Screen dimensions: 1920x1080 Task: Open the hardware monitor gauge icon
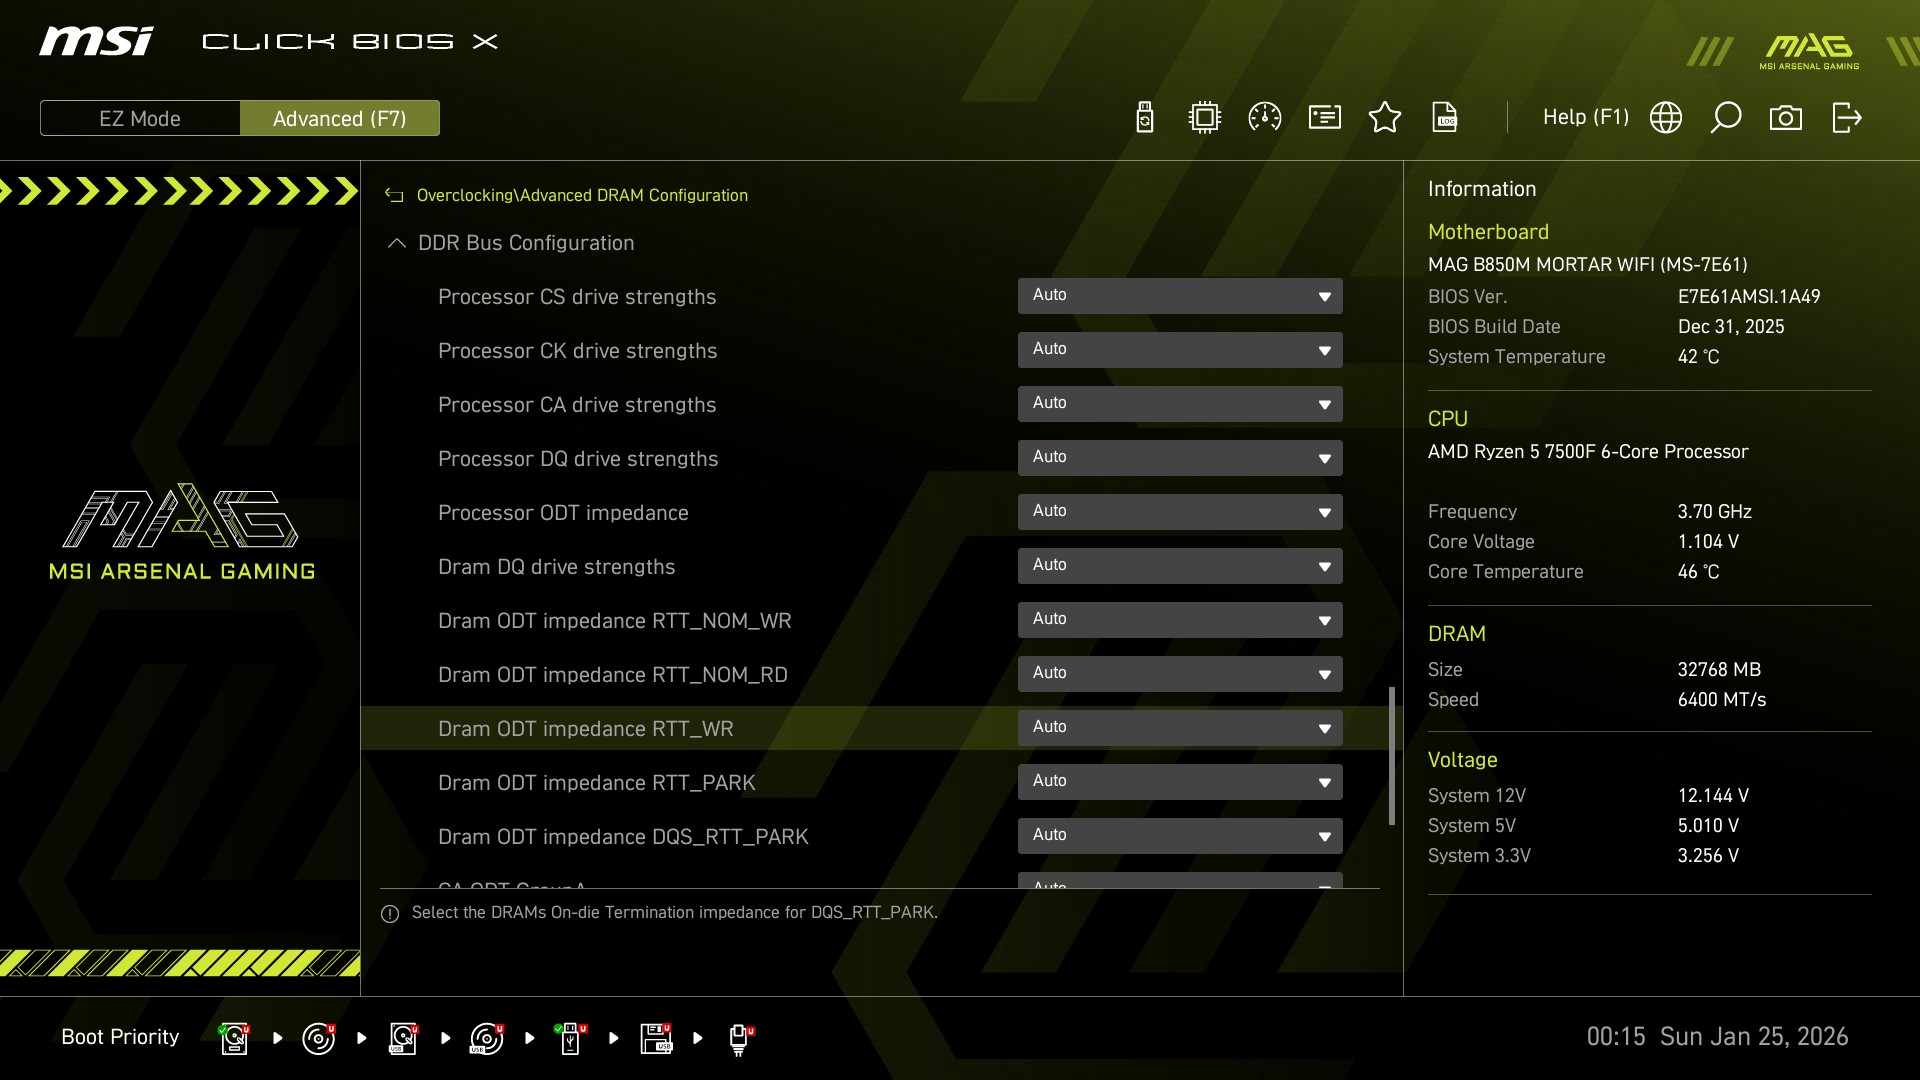coord(1265,118)
